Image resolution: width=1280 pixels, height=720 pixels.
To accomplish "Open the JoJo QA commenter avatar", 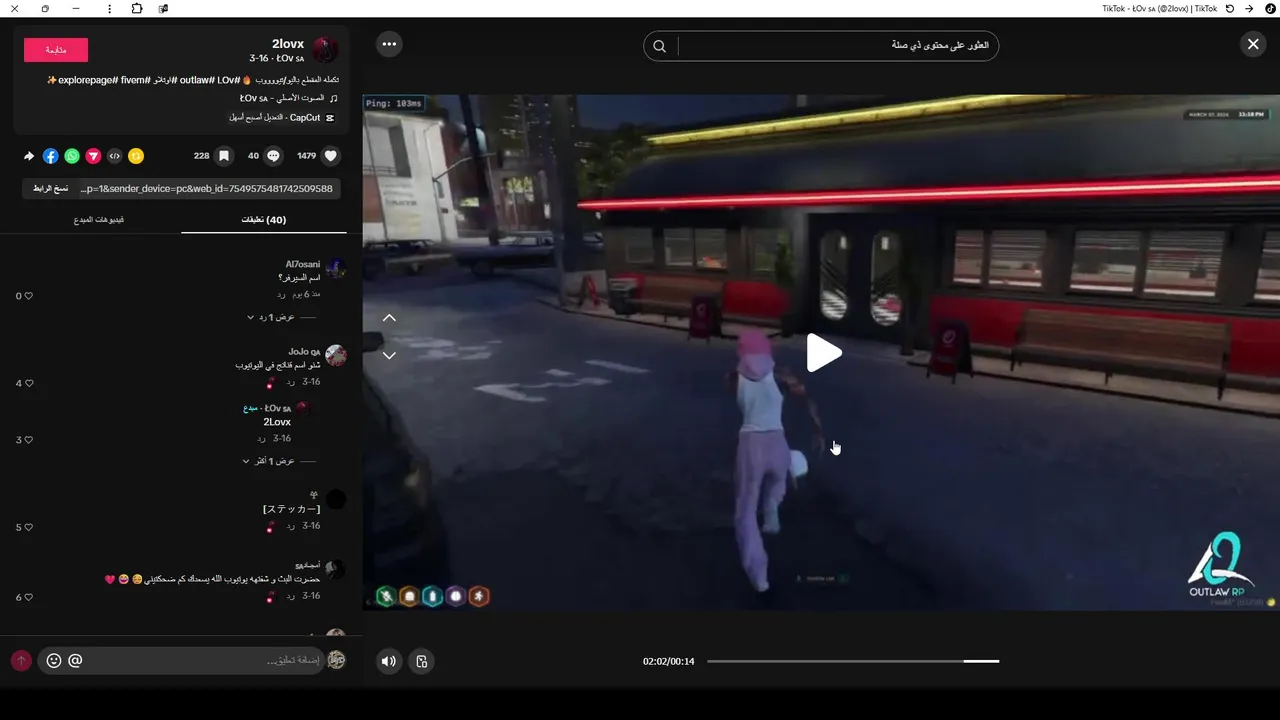I will (336, 355).
